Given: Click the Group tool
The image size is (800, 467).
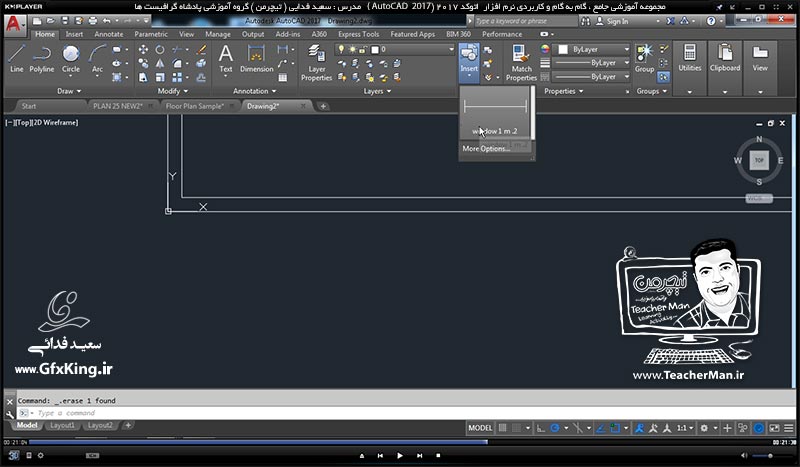Looking at the screenshot, I should click(644, 59).
